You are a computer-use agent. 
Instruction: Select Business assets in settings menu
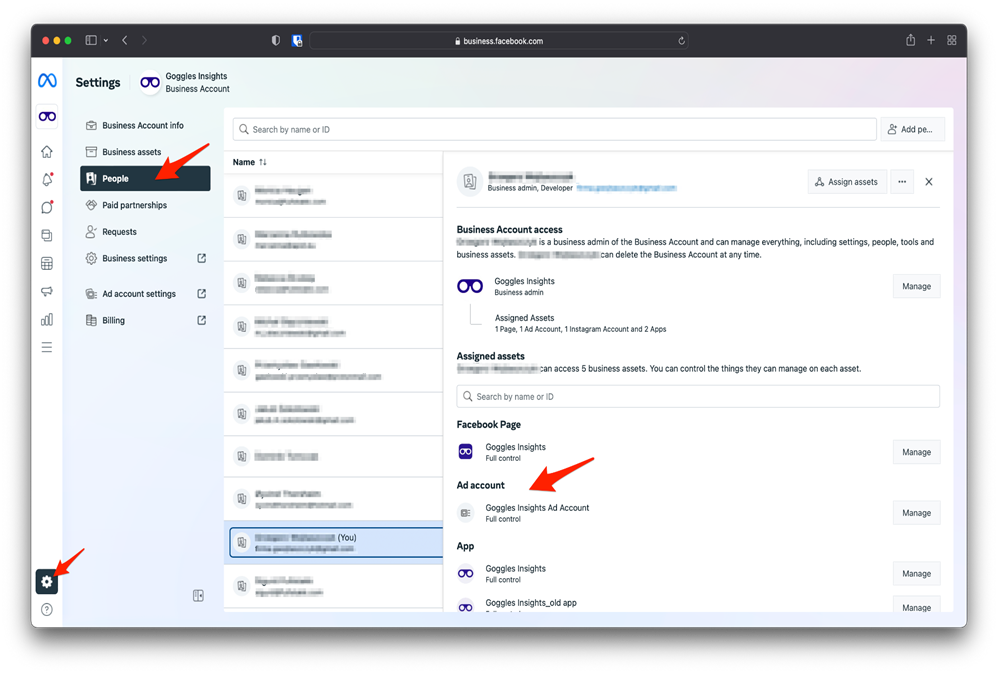pyautogui.click(x=131, y=152)
